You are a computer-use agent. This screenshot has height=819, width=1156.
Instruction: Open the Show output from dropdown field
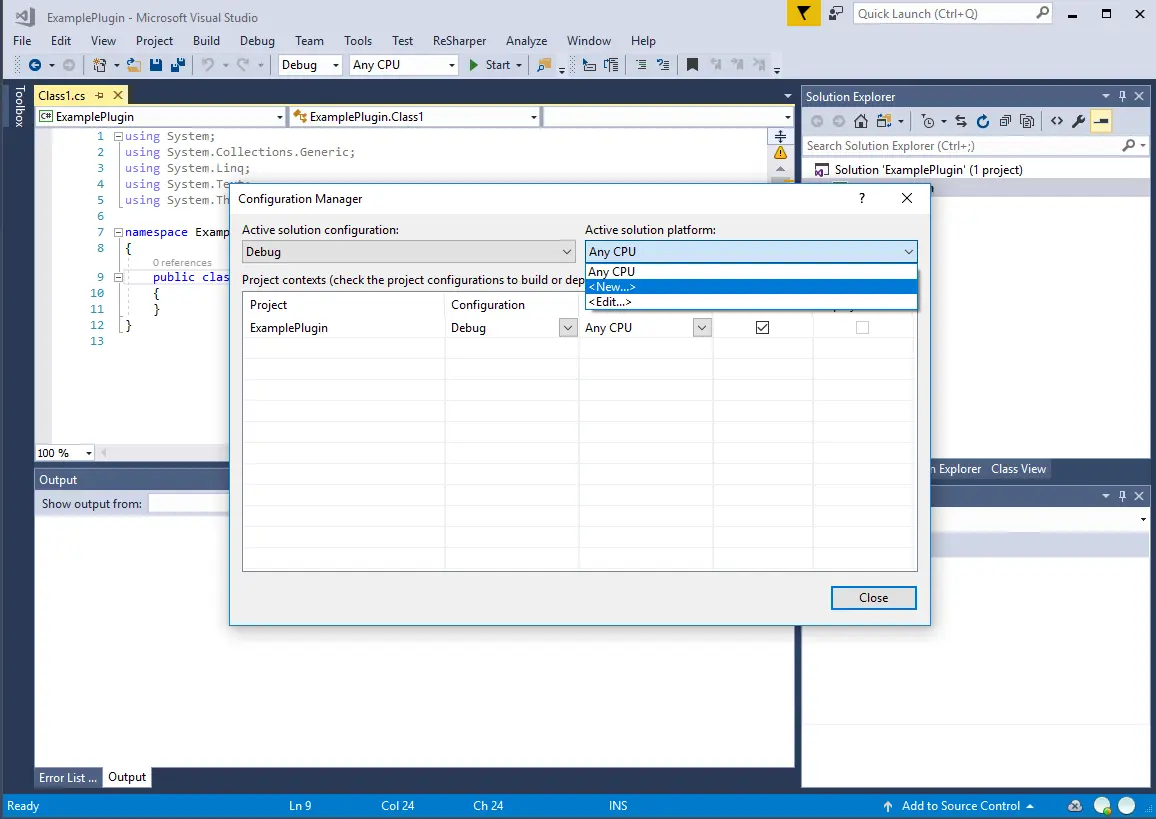point(188,503)
